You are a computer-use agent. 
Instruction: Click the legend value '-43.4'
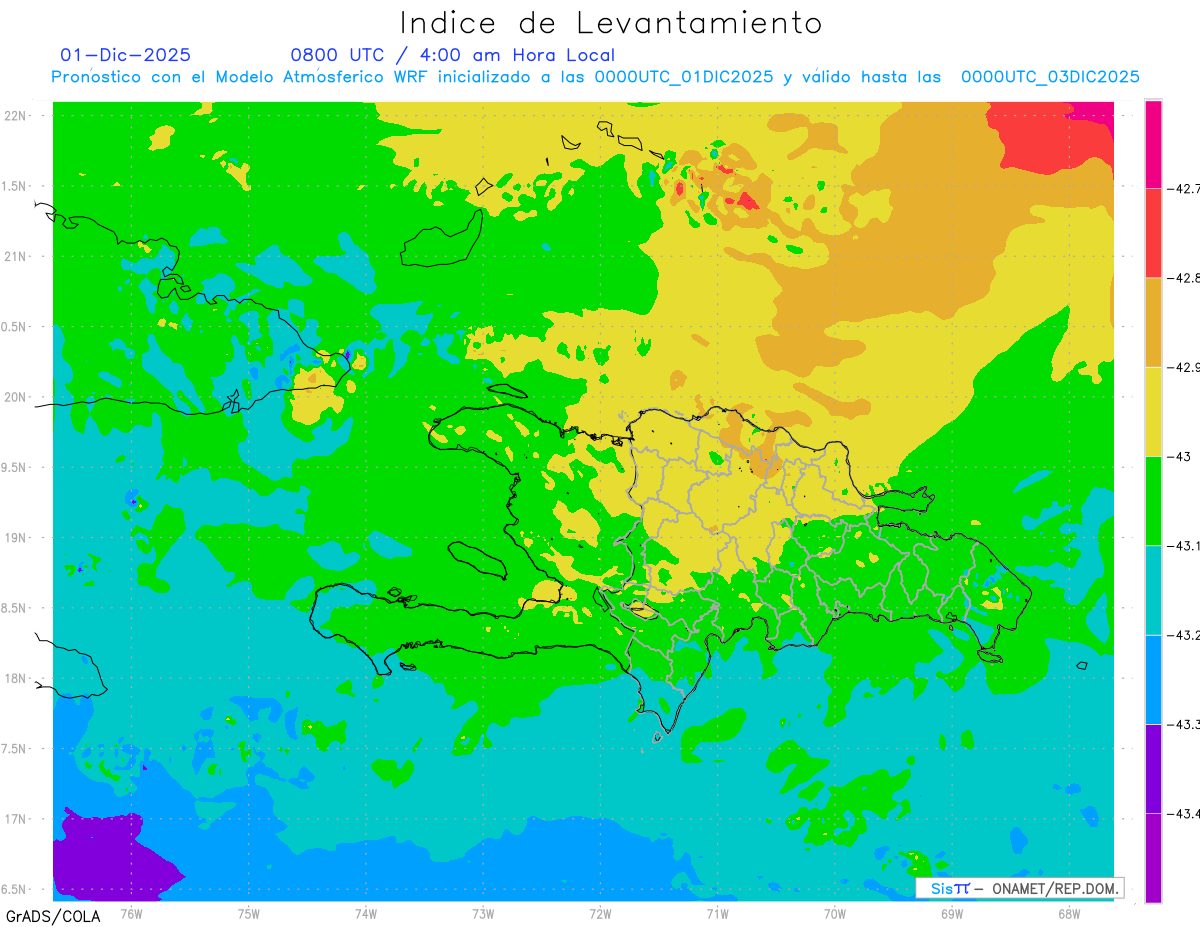(1184, 814)
